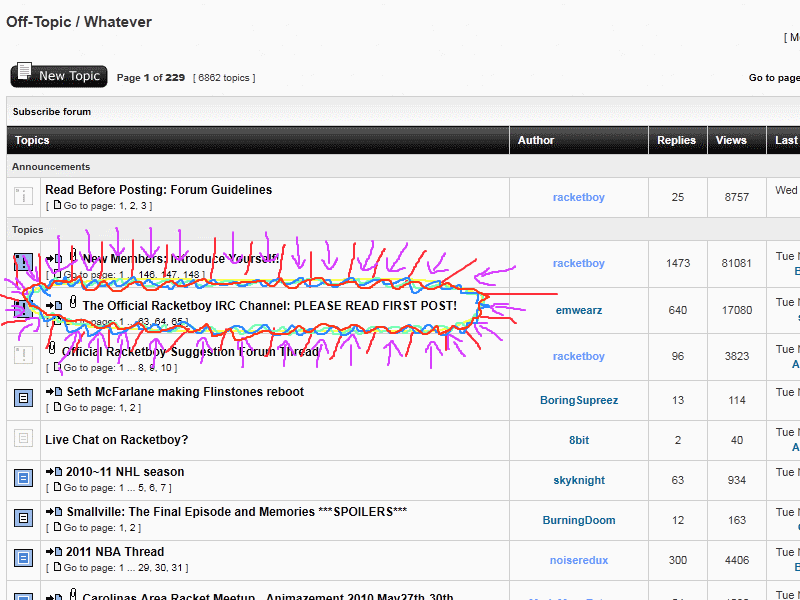
Task: Click the Announcements section label
Action: pyautogui.click(x=51, y=167)
